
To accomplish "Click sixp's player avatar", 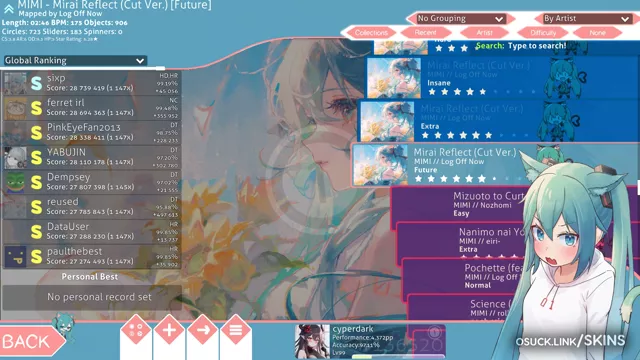I will [16, 83].
